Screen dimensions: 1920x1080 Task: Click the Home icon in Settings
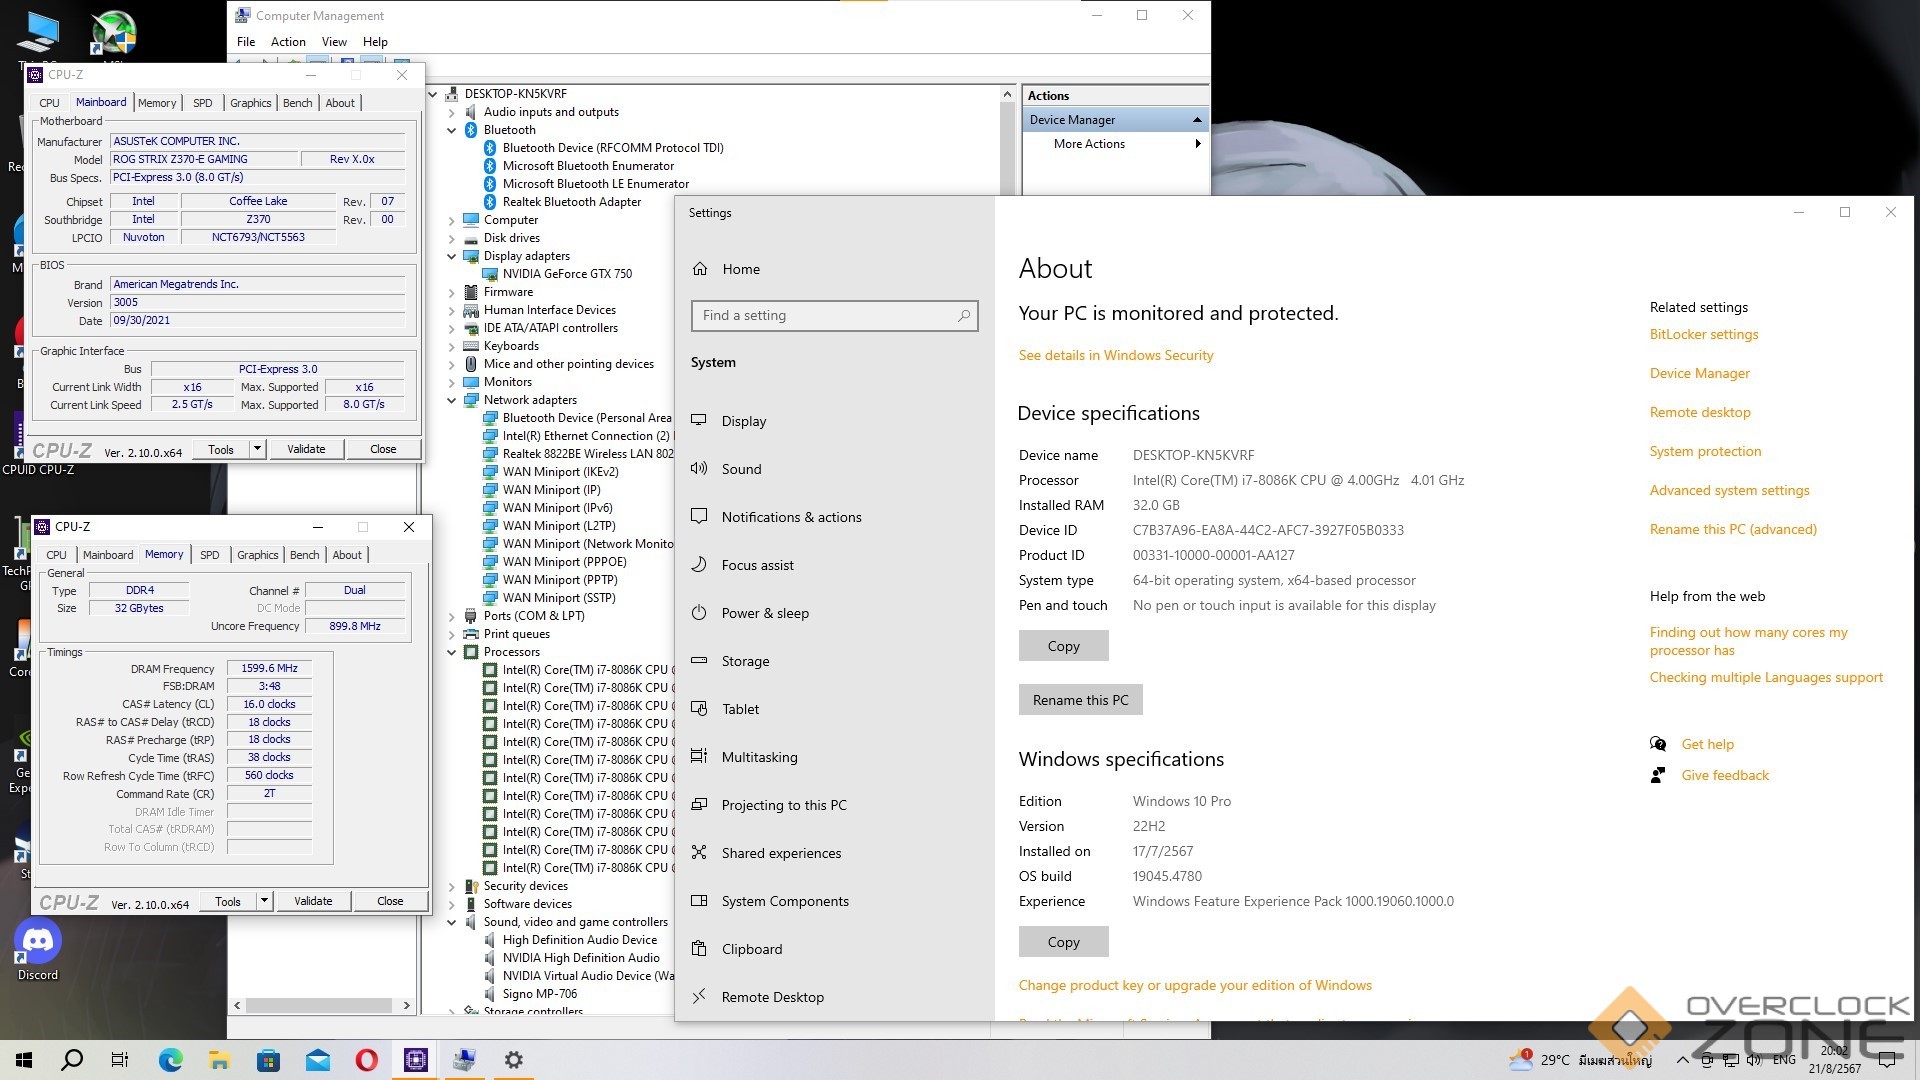(700, 269)
